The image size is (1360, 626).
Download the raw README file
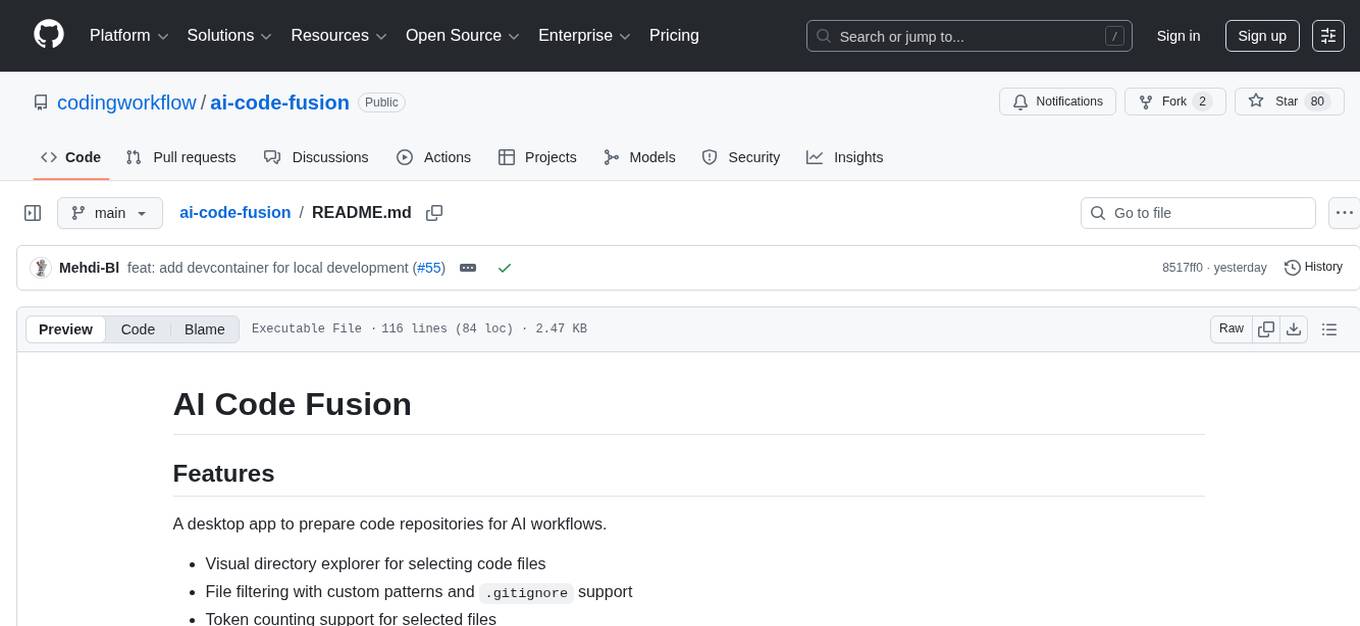pos(1294,328)
